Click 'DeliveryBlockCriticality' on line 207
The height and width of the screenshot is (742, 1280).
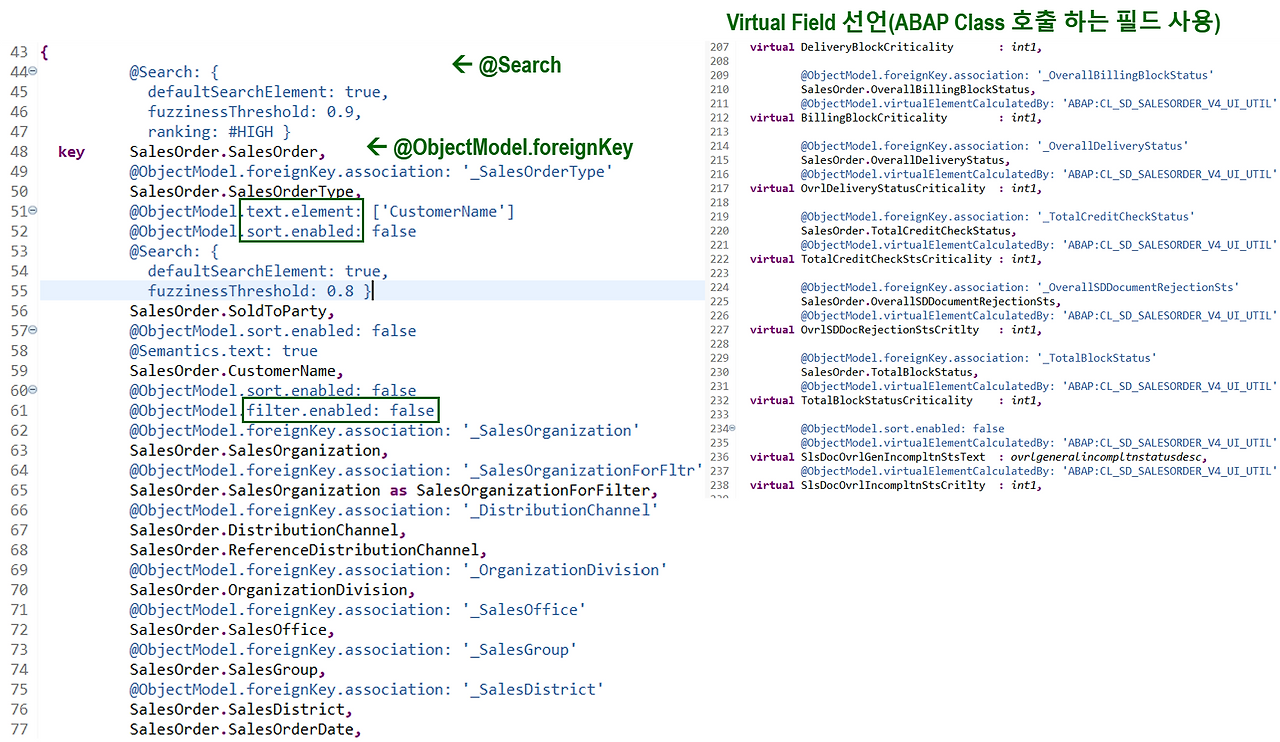875,47
